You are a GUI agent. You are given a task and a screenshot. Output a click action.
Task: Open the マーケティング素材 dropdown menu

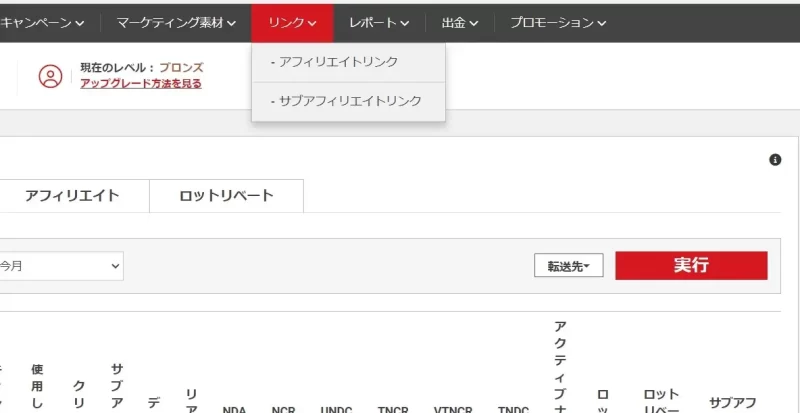176,22
